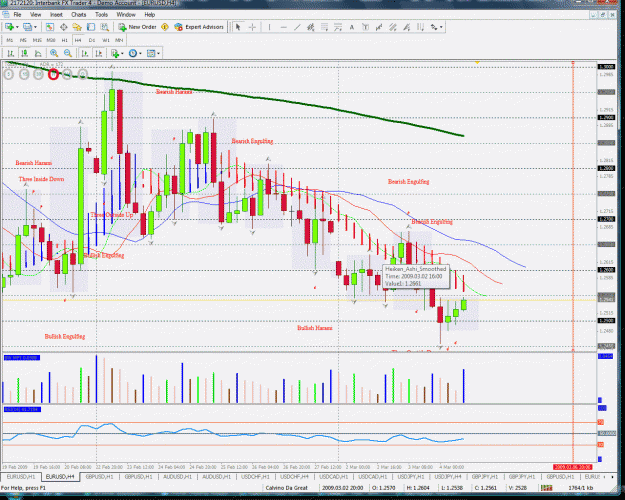Click the 'Three Outside Up' pattern label
This screenshot has height=500, width=625.
pos(112,215)
